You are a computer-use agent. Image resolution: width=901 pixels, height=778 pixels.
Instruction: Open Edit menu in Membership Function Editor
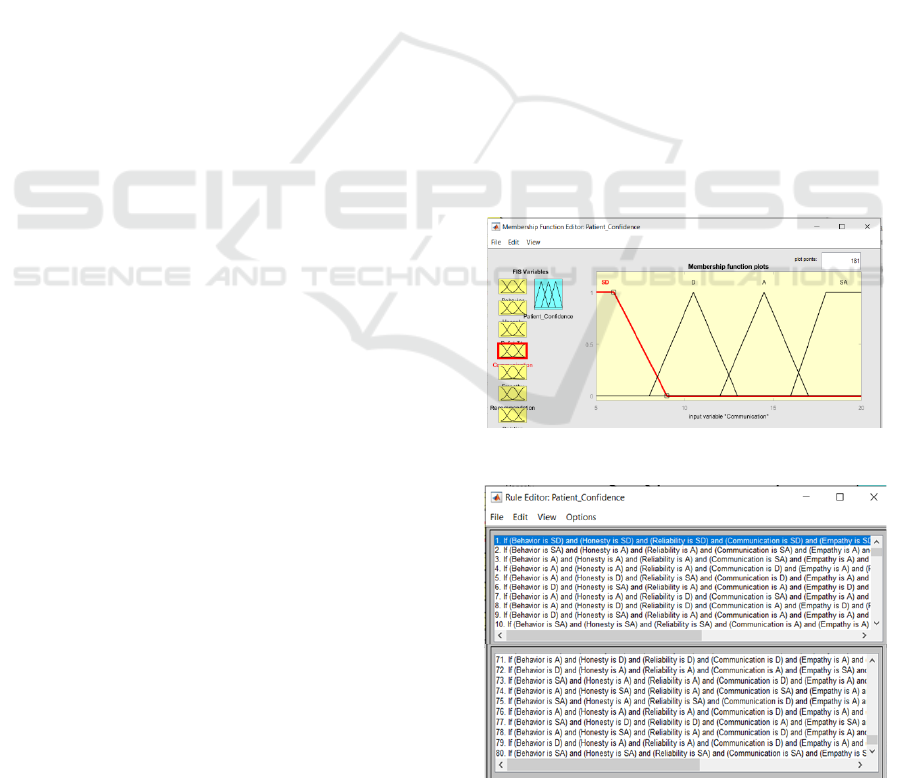(x=513, y=242)
